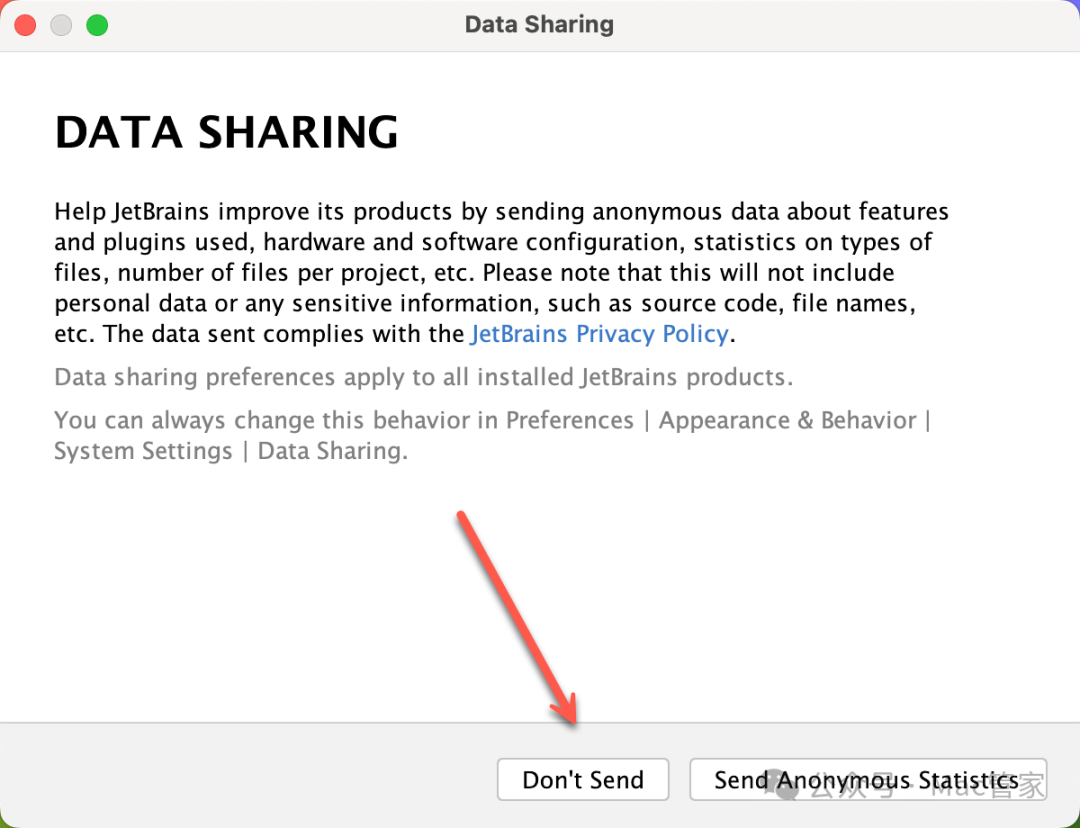The image size is (1080, 828).
Task: Click the Appearance & Behavior path text
Action: click(787, 420)
